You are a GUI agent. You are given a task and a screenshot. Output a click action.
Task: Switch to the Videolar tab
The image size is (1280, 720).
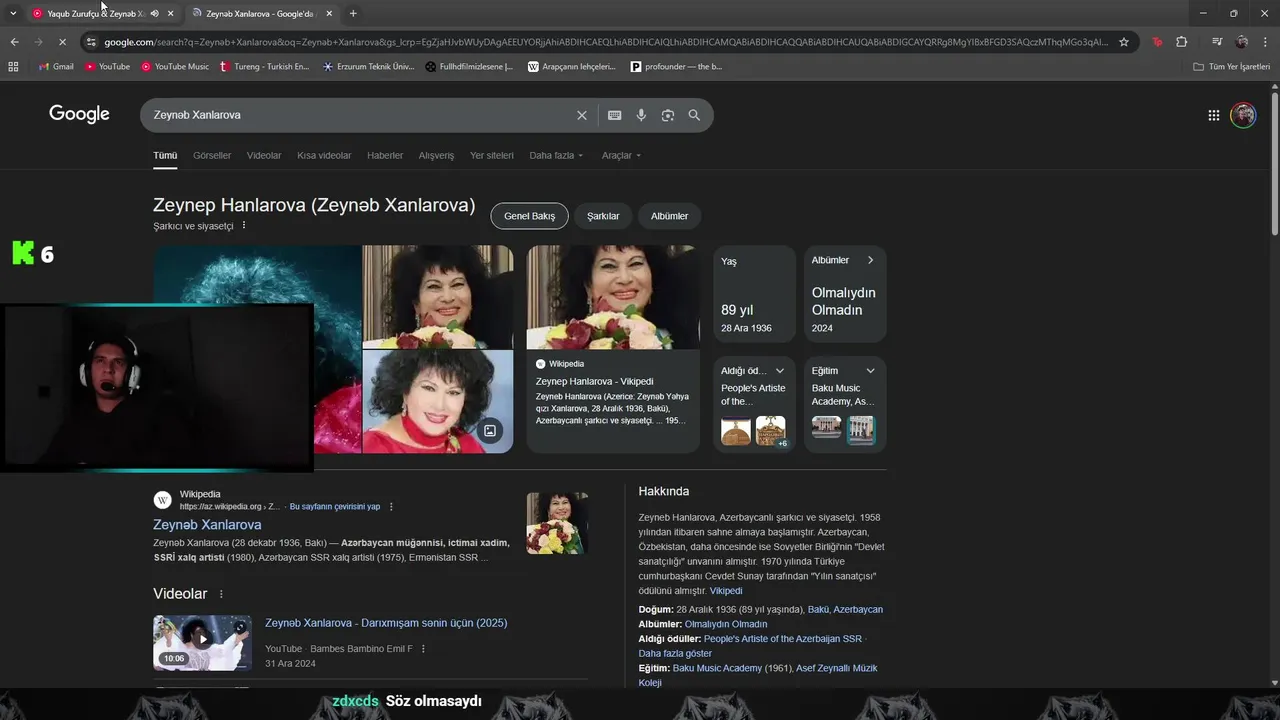[x=264, y=155]
